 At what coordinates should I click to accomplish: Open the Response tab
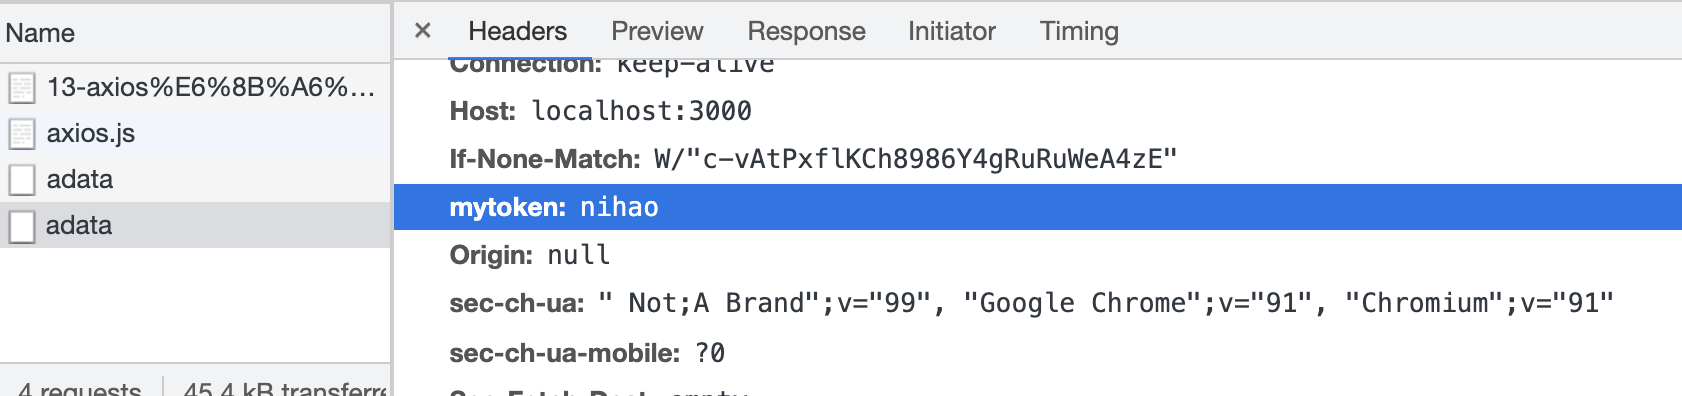(x=806, y=31)
